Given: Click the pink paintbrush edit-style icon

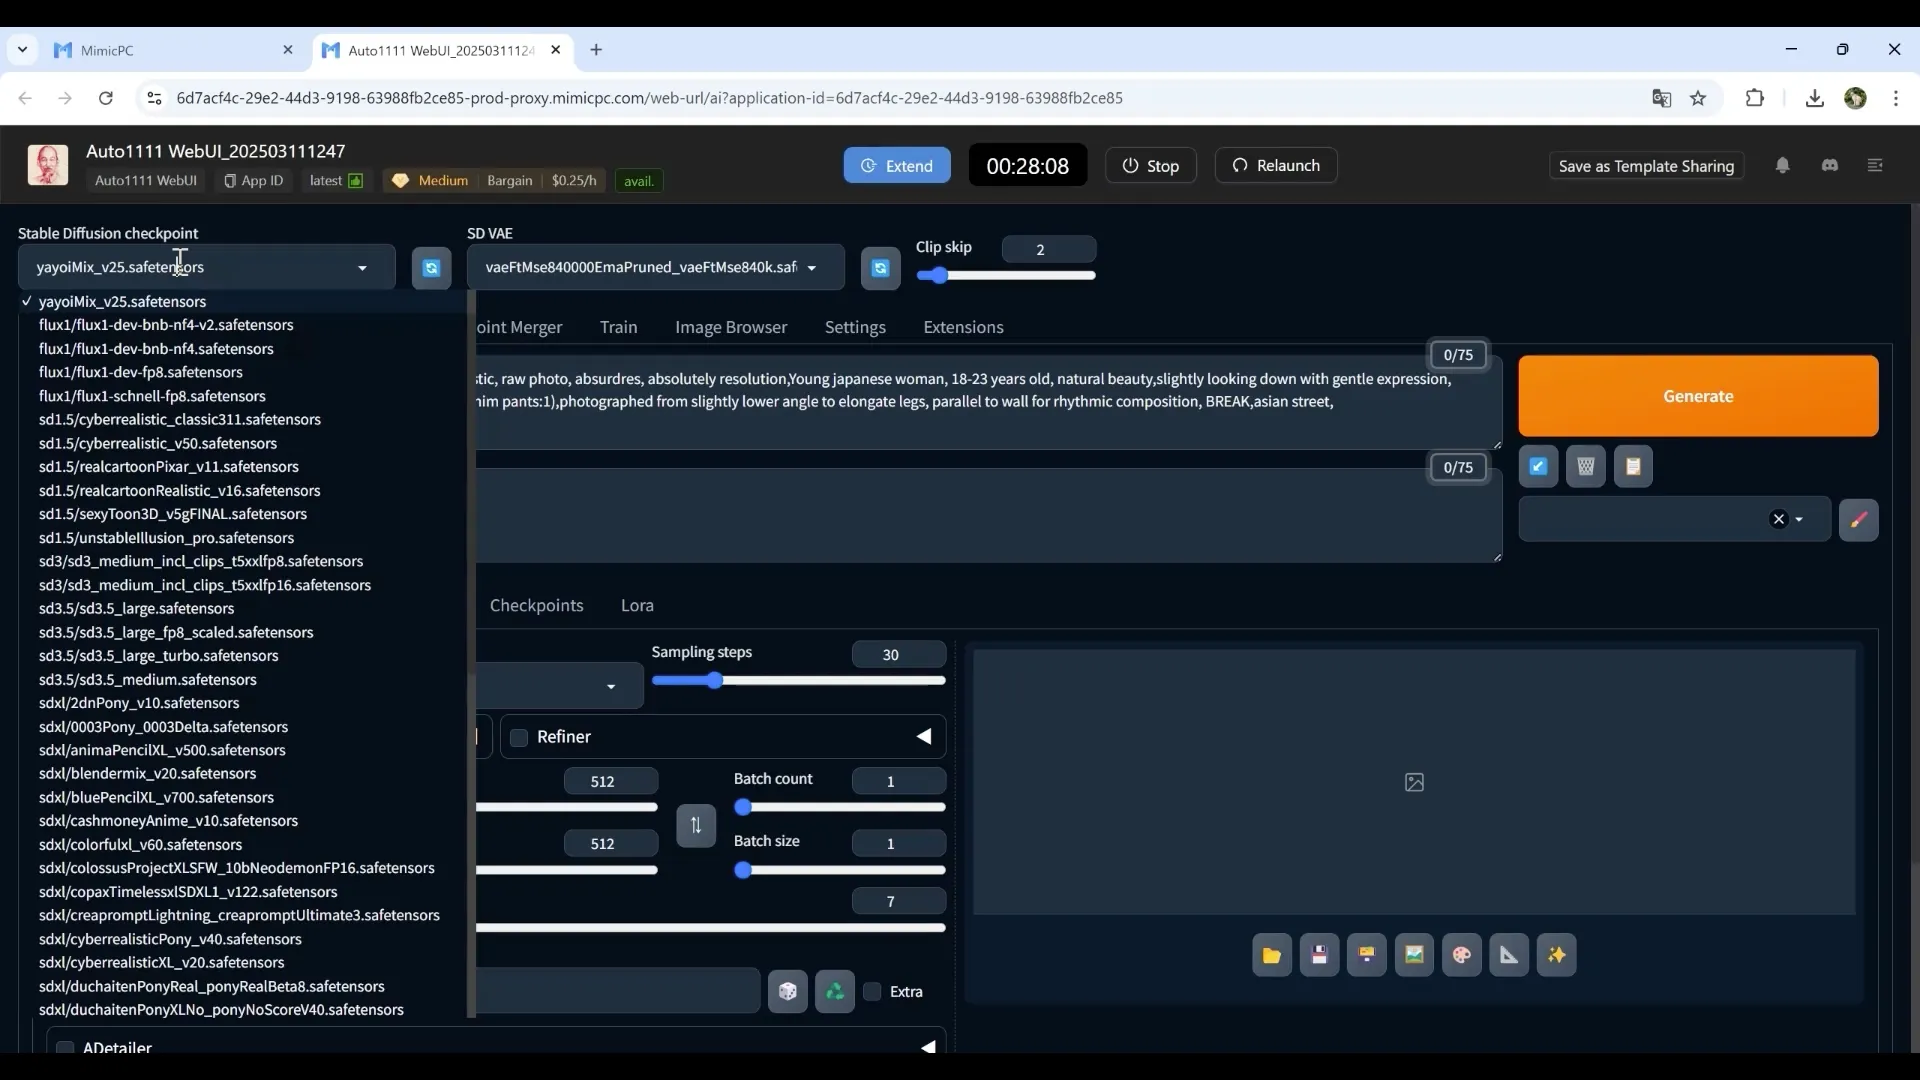Looking at the screenshot, I should point(1858,520).
